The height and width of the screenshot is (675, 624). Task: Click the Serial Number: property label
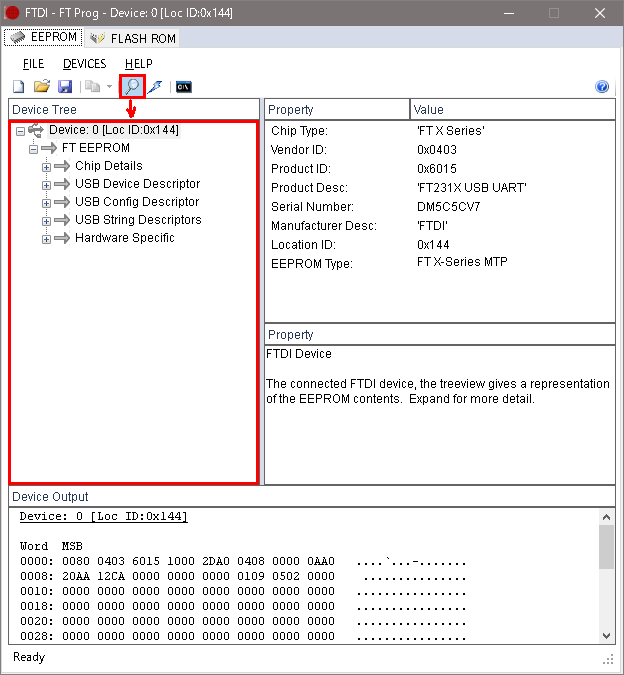(x=312, y=207)
